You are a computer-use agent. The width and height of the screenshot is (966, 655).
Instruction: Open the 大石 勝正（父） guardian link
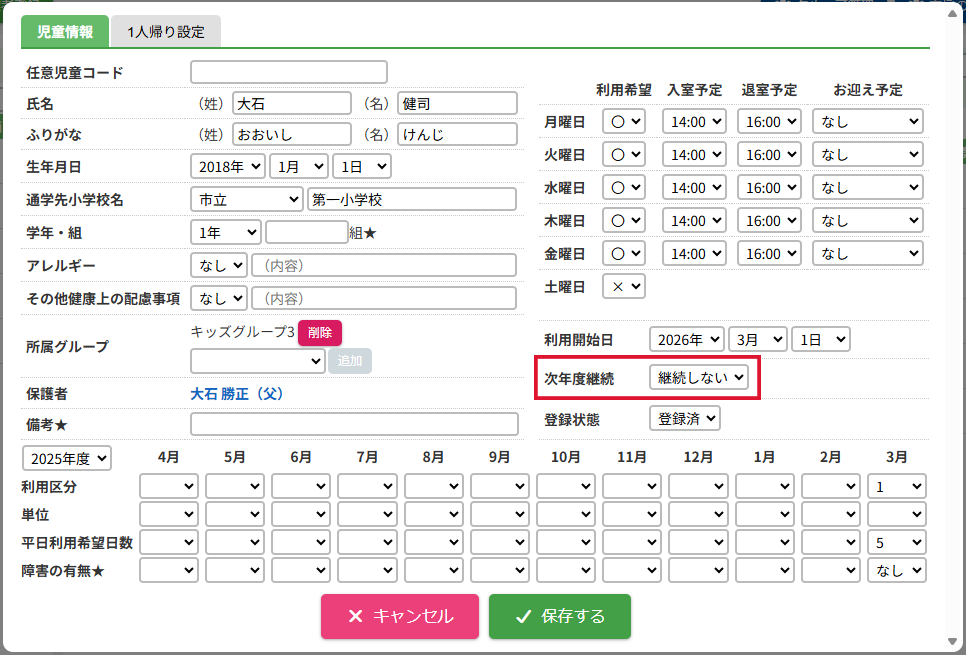[x=237, y=394]
